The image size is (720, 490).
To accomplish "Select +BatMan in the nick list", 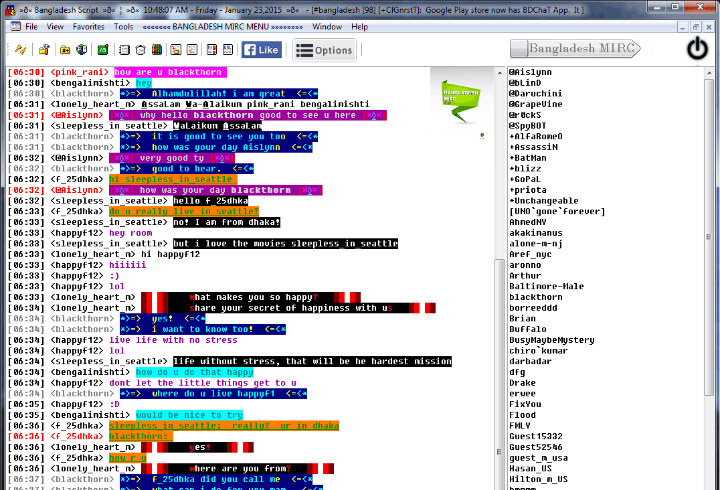I will pyautogui.click(x=528, y=158).
